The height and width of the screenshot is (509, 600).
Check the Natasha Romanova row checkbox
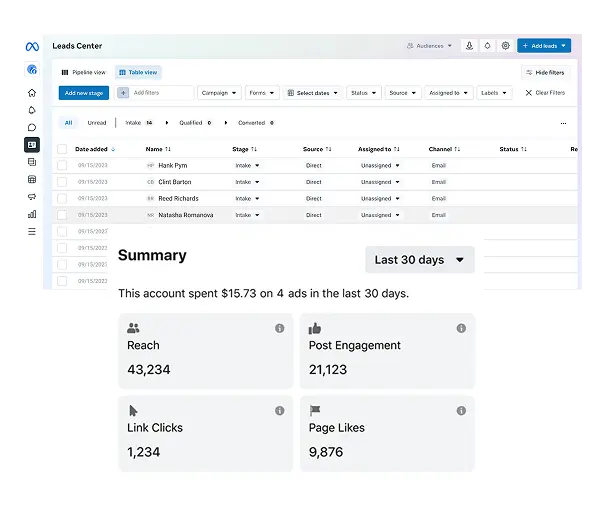62,215
